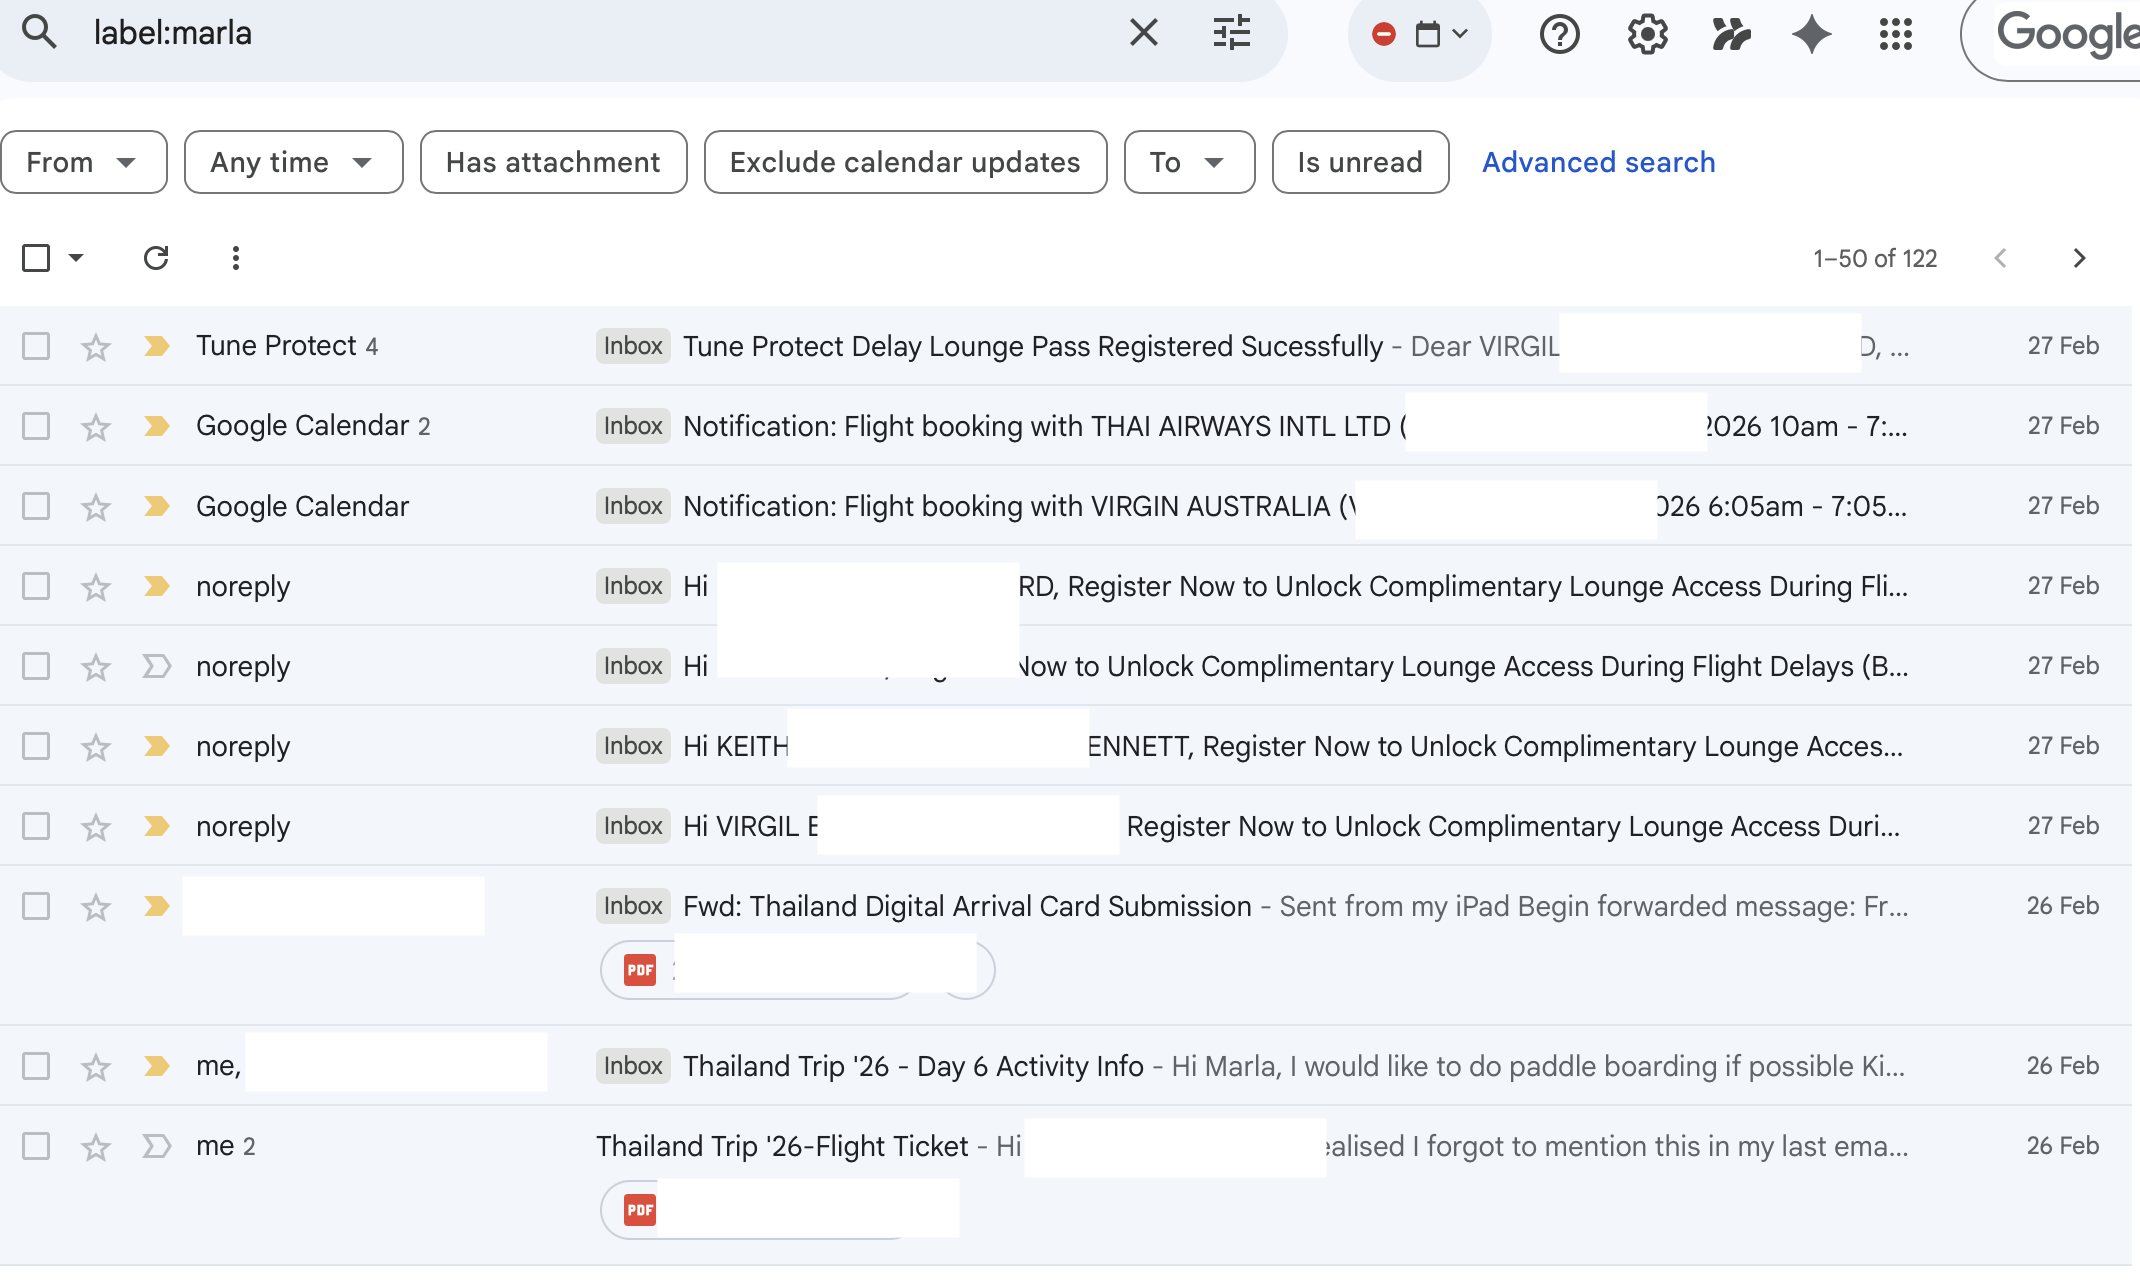The width and height of the screenshot is (2140, 1284).
Task: Toggle importance marker on Flight Delays (B... email
Action: coord(156,666)
